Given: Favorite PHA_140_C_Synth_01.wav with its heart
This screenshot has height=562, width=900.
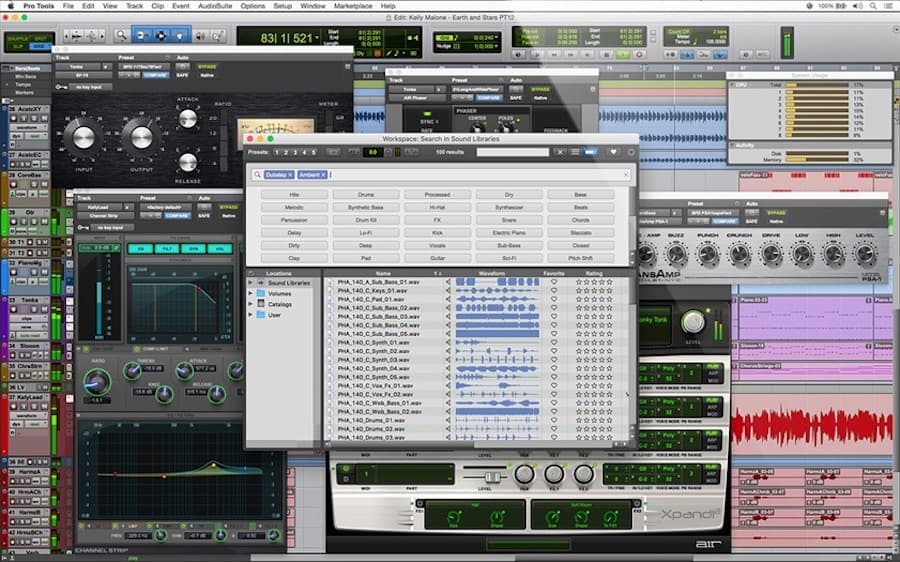Looking at the screenshot, I should [554, 342].
